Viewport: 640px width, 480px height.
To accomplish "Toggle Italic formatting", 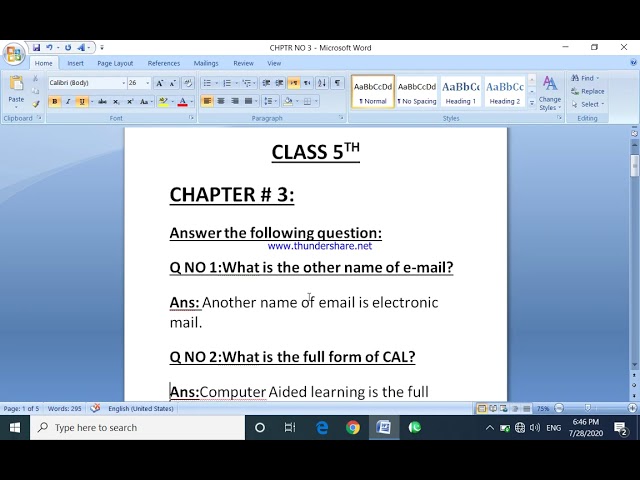I will tap(68, 102).
